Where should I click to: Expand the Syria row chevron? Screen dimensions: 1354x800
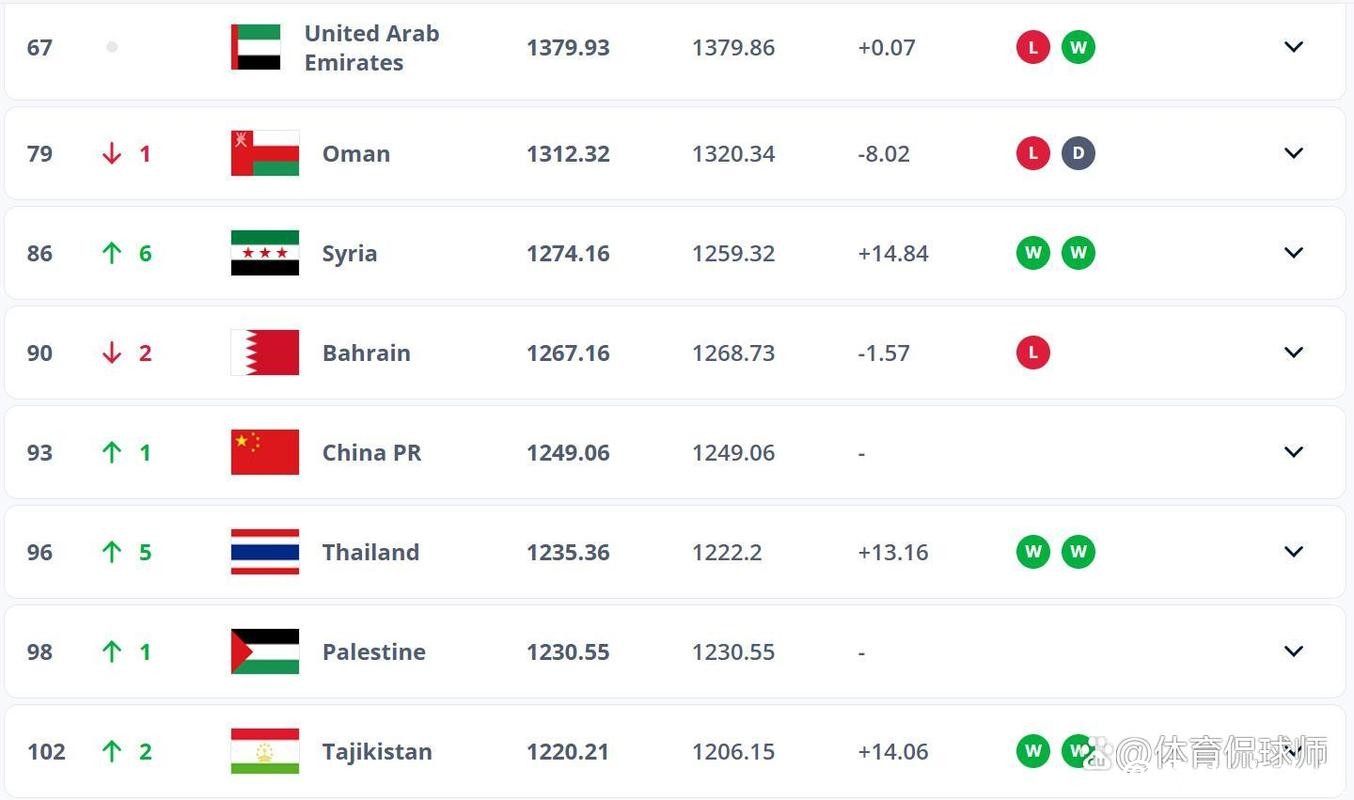1294,253
